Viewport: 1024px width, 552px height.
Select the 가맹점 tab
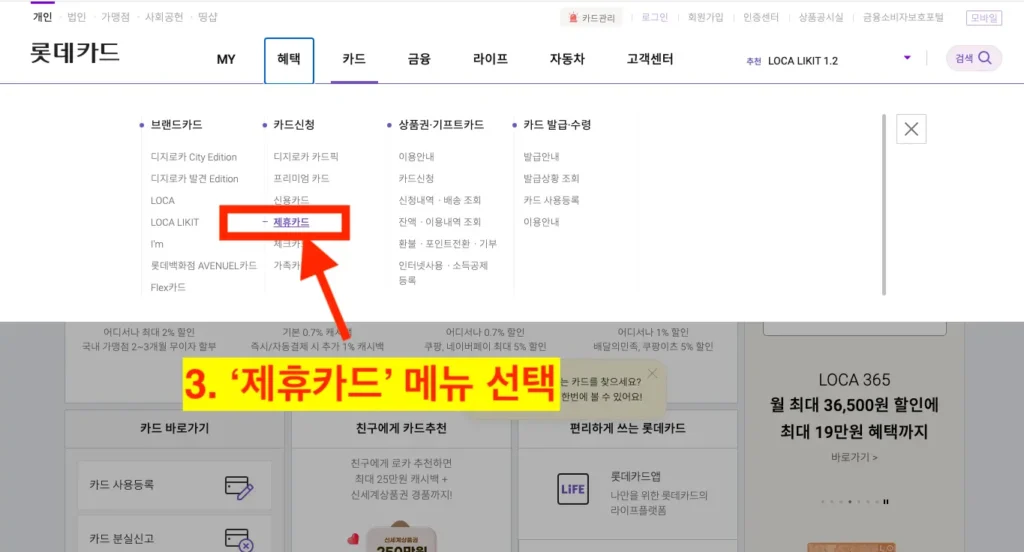coord(116,17)
